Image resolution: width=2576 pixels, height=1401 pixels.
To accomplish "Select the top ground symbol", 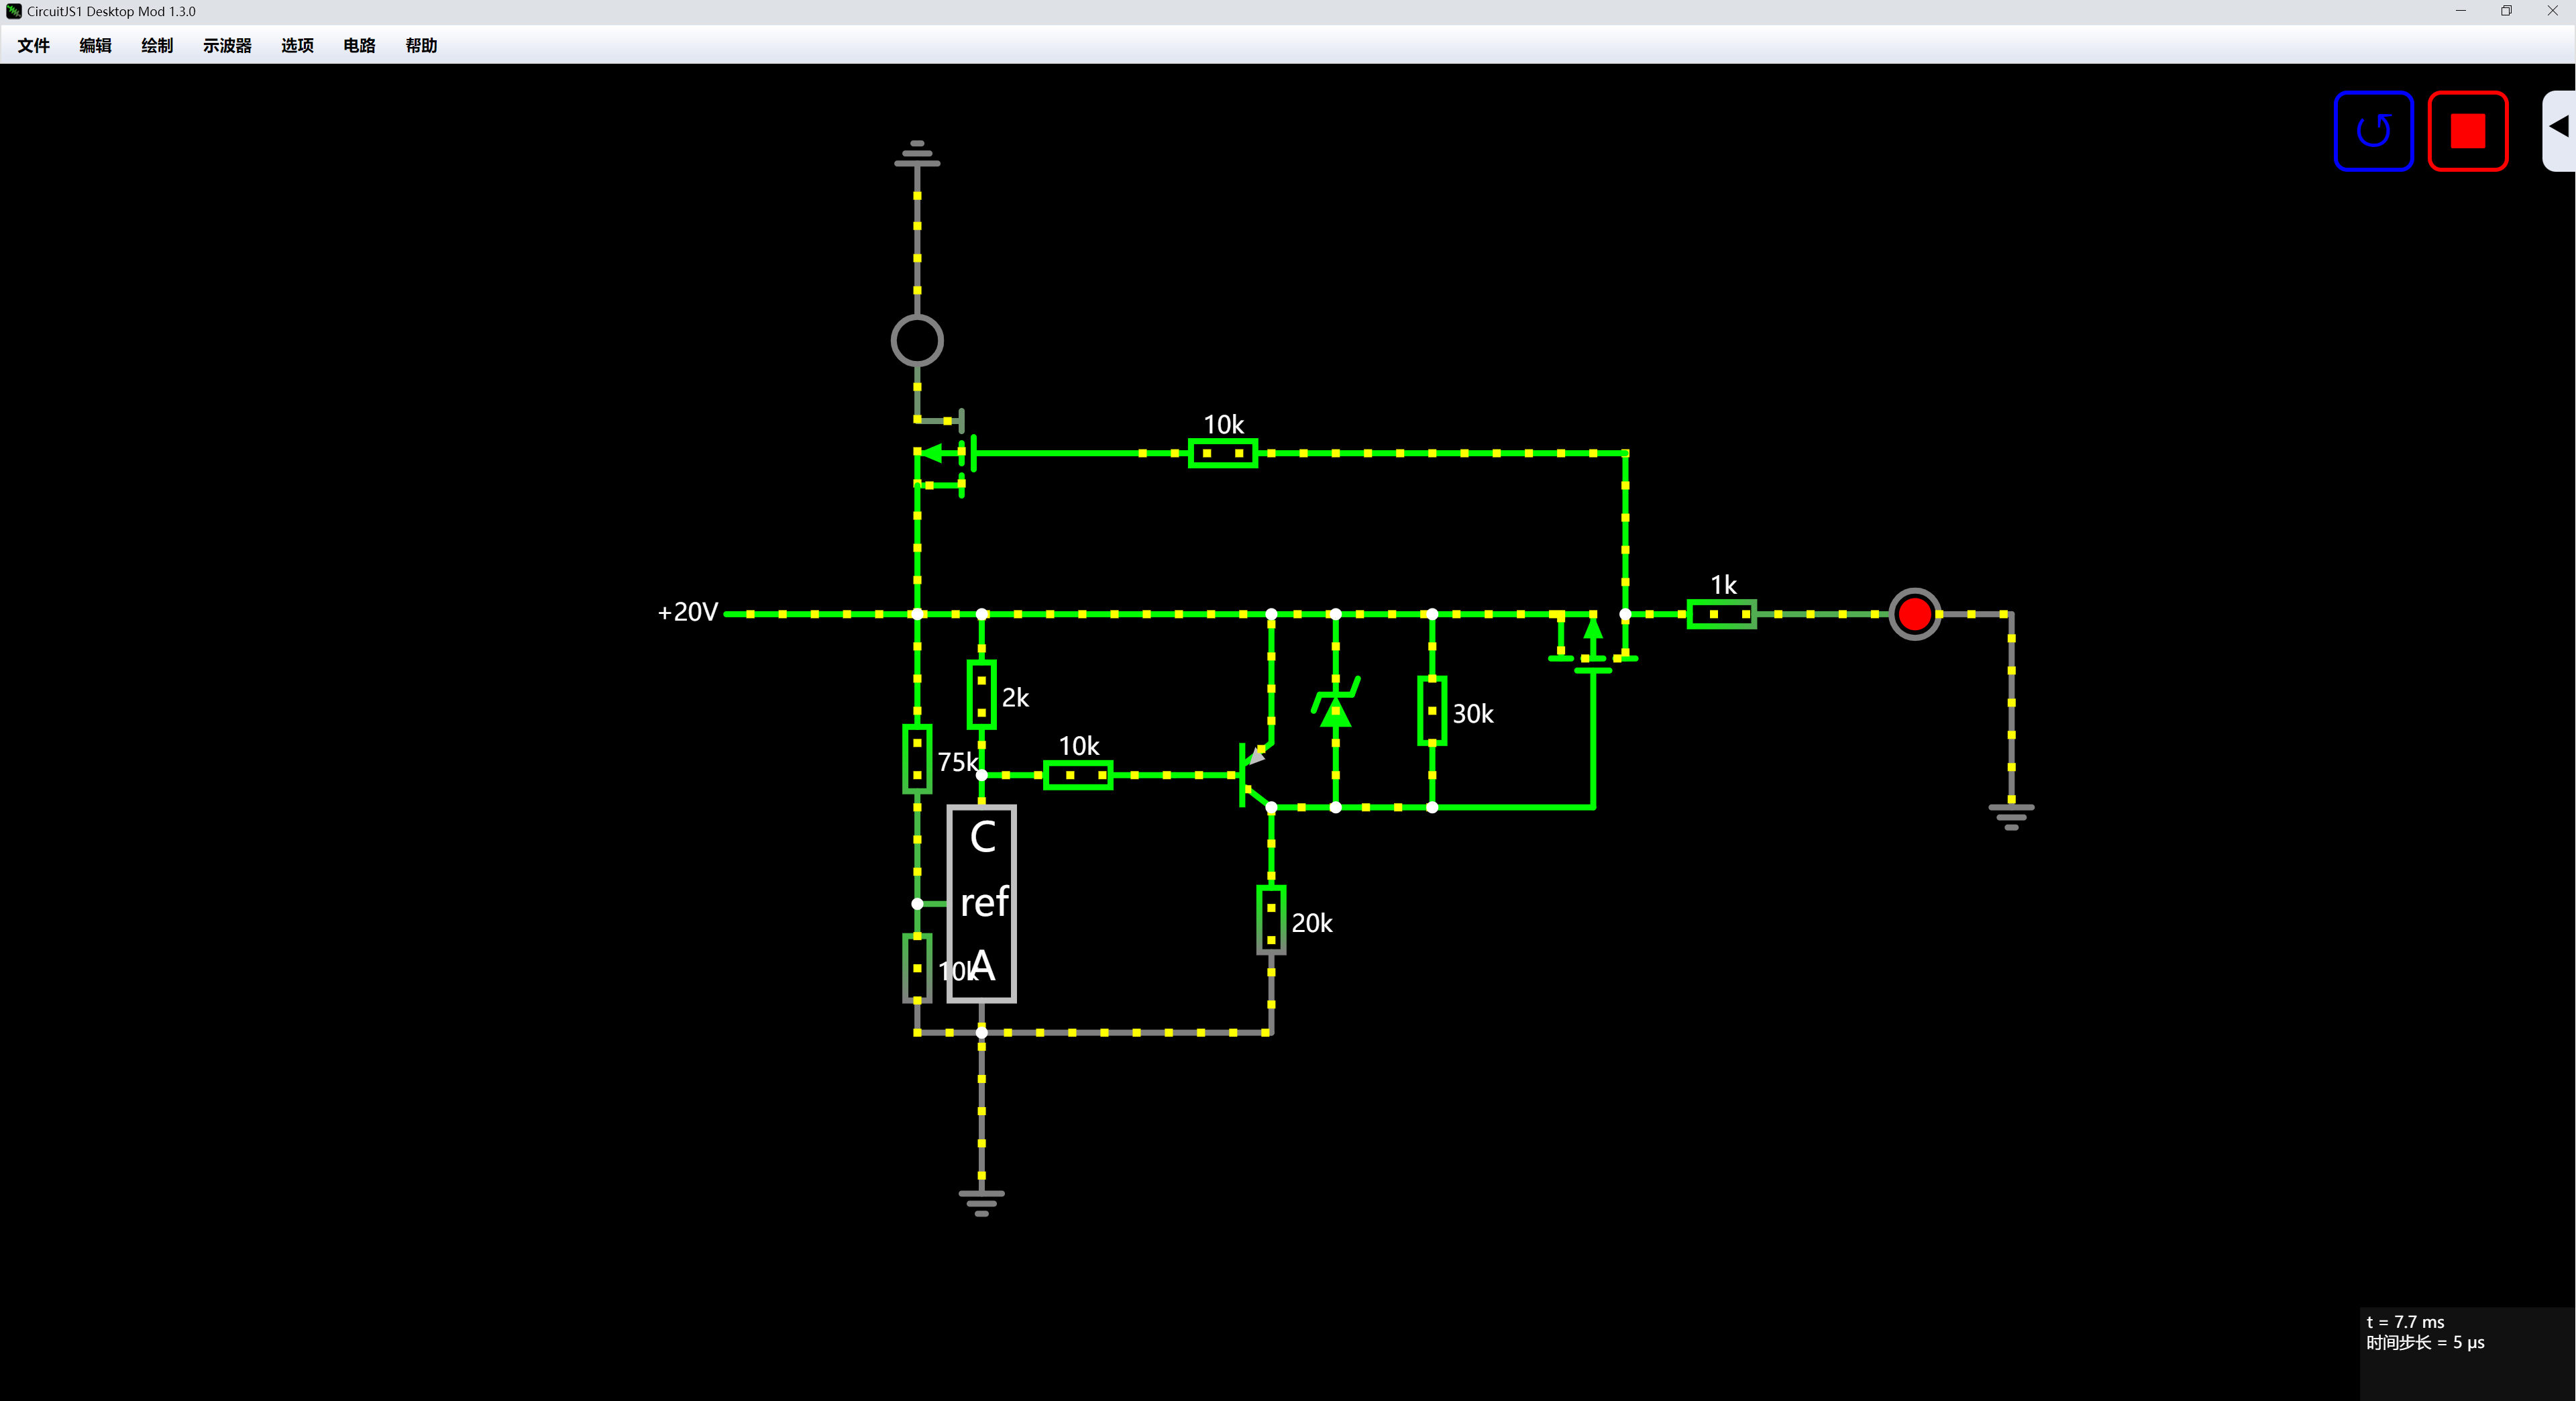I will [x=917, y=155].
